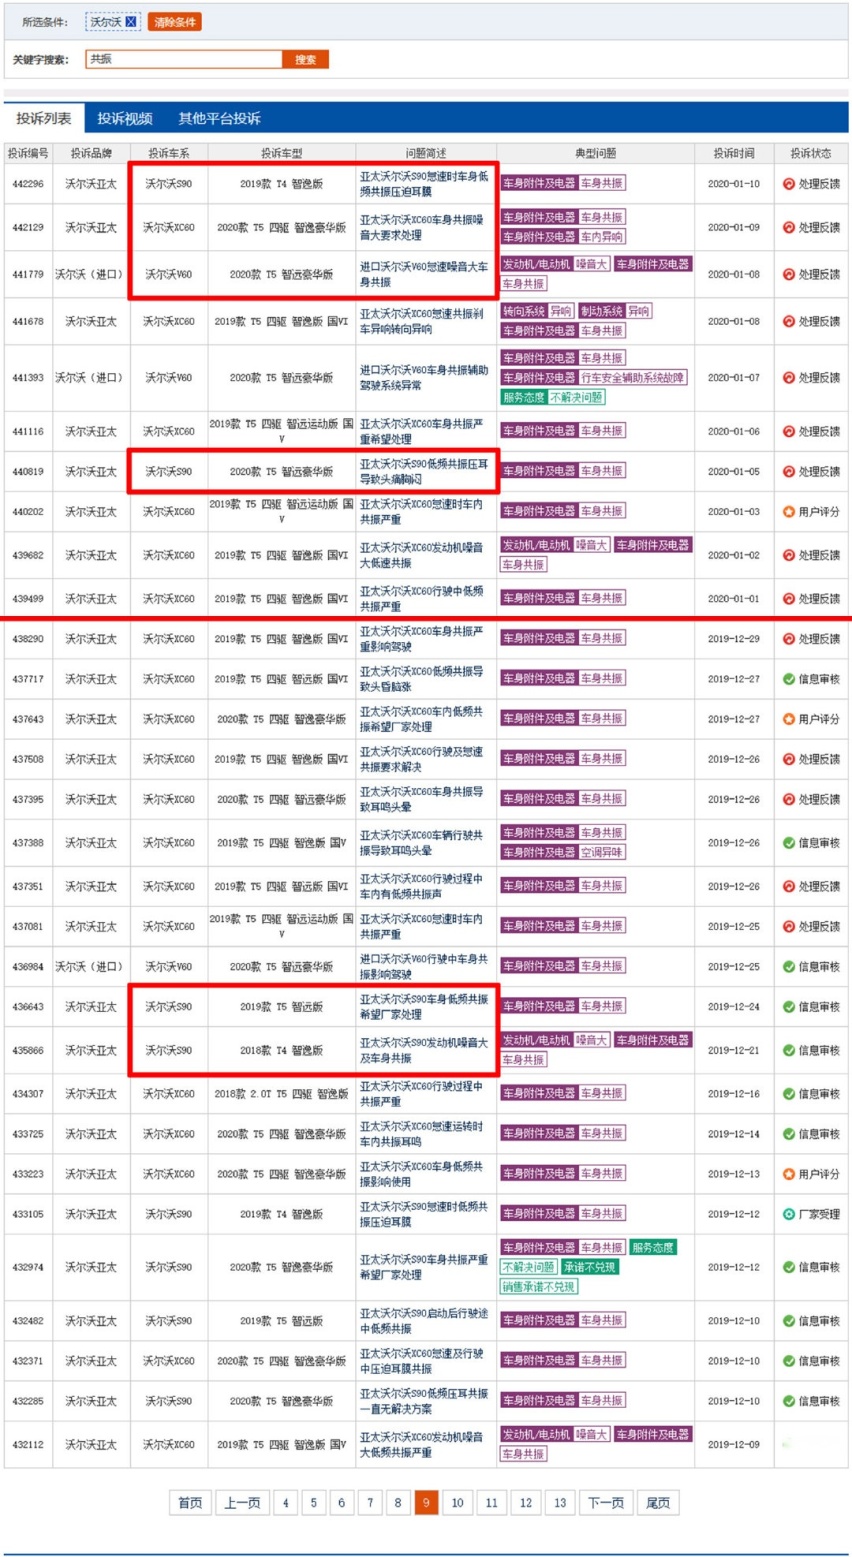The width and height of the screenshot is (852, 1557).
Task: Click the 处理反馈 status icon for complaint 439682
Action: point(788,555)
